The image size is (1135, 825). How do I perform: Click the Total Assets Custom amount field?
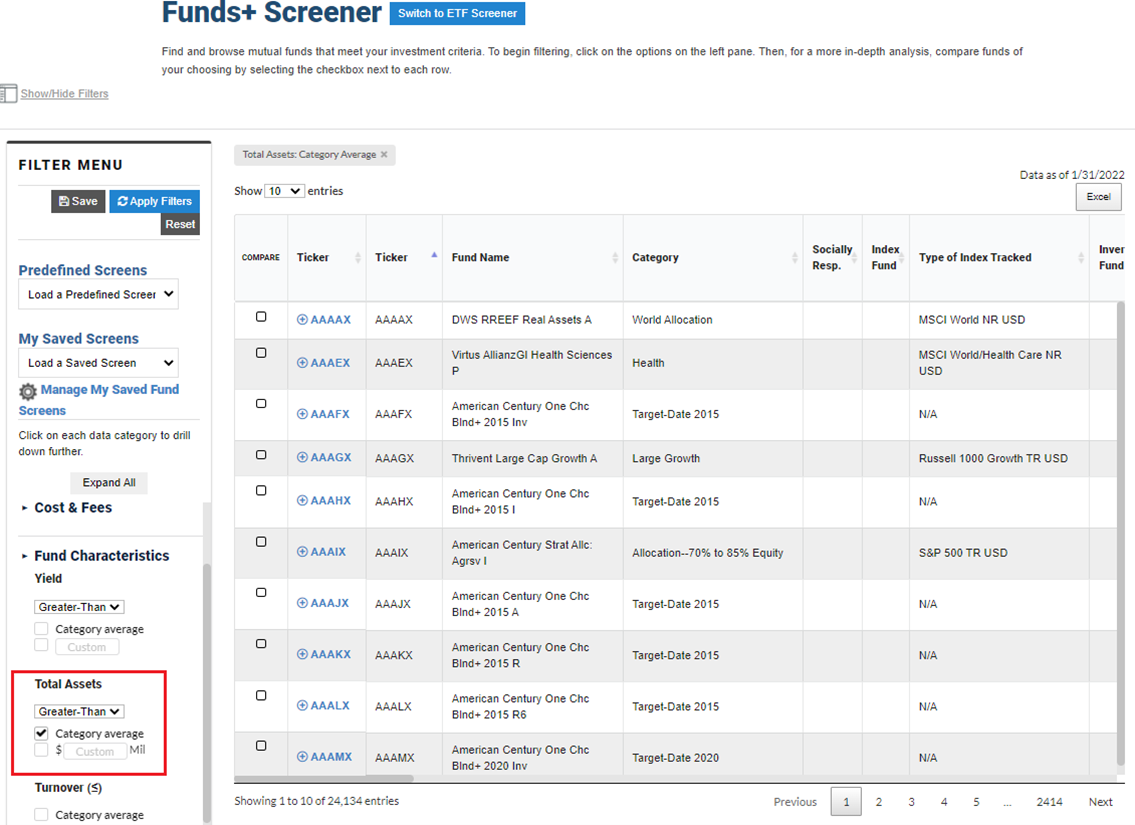coord(95,751)
